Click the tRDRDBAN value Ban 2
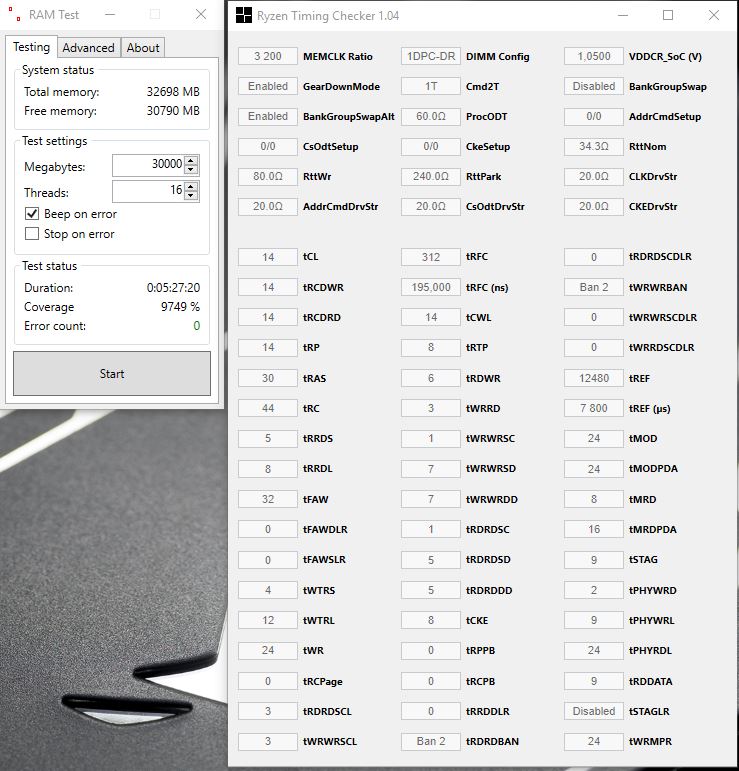739x771 pixels. coord(431,741)
